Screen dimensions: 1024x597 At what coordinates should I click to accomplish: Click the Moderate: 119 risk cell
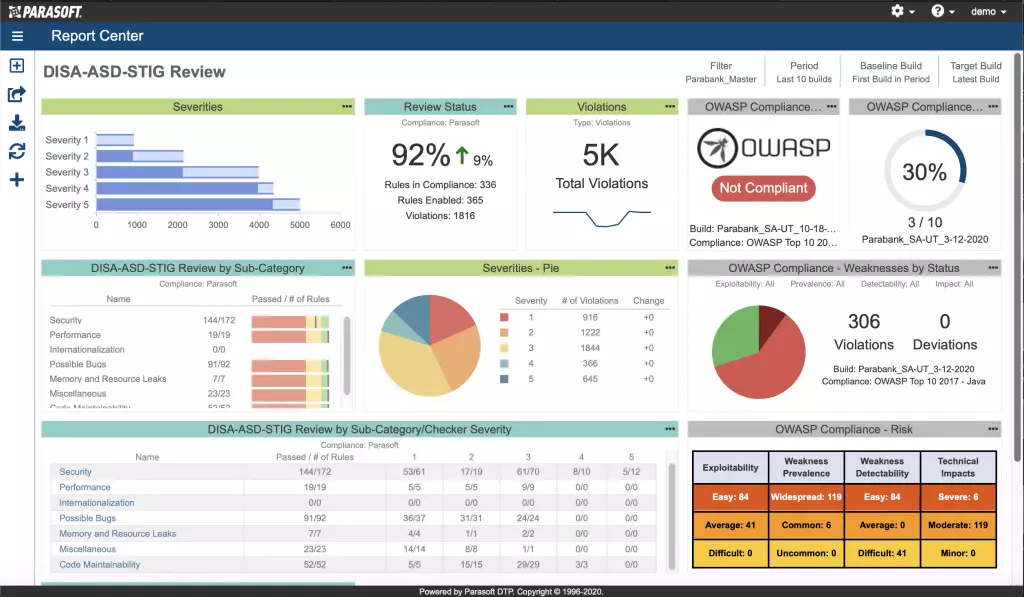(x=958, y=525)
